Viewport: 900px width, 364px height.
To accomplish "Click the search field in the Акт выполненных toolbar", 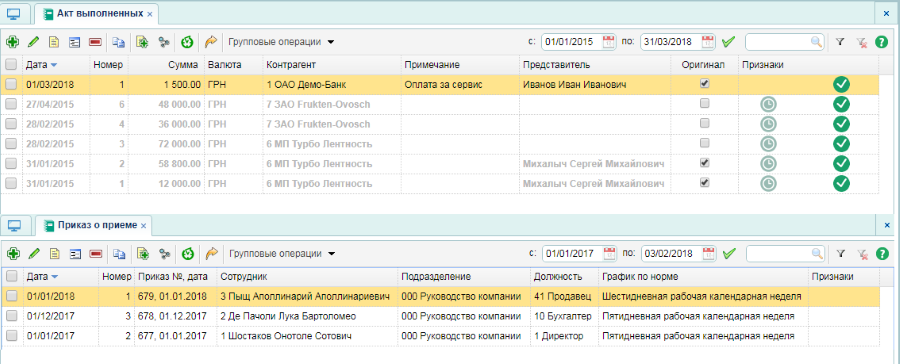I will point(784,41).
